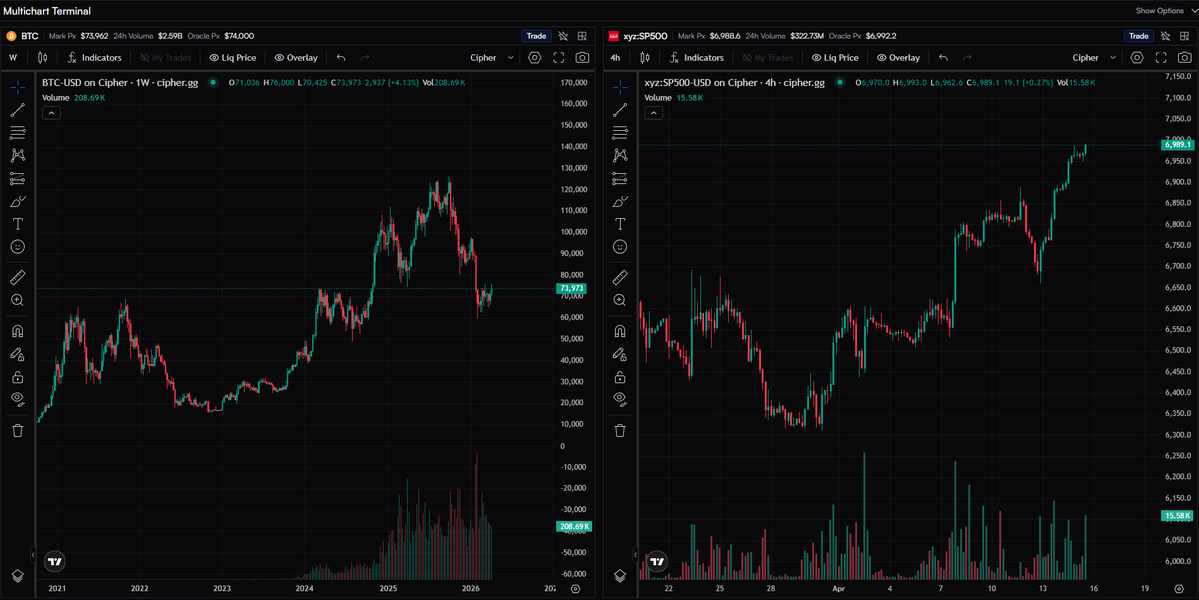Change candlestick chart style in BTC toolbar
1199x600 pixels.
42,57
